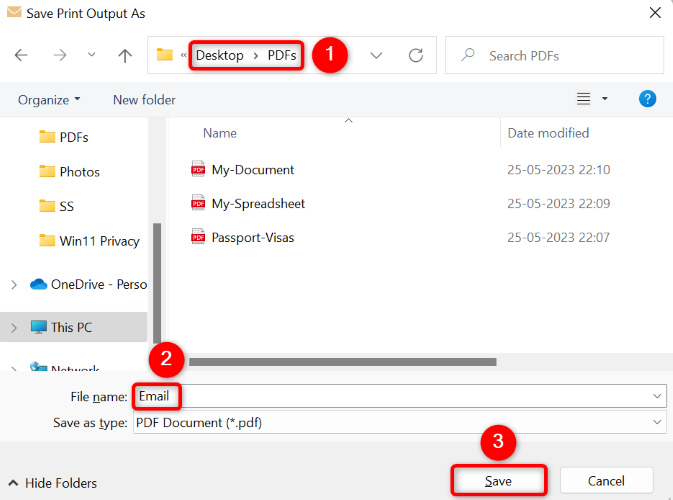Open the Organize menu
673x500 pixels.
point(49,100)
